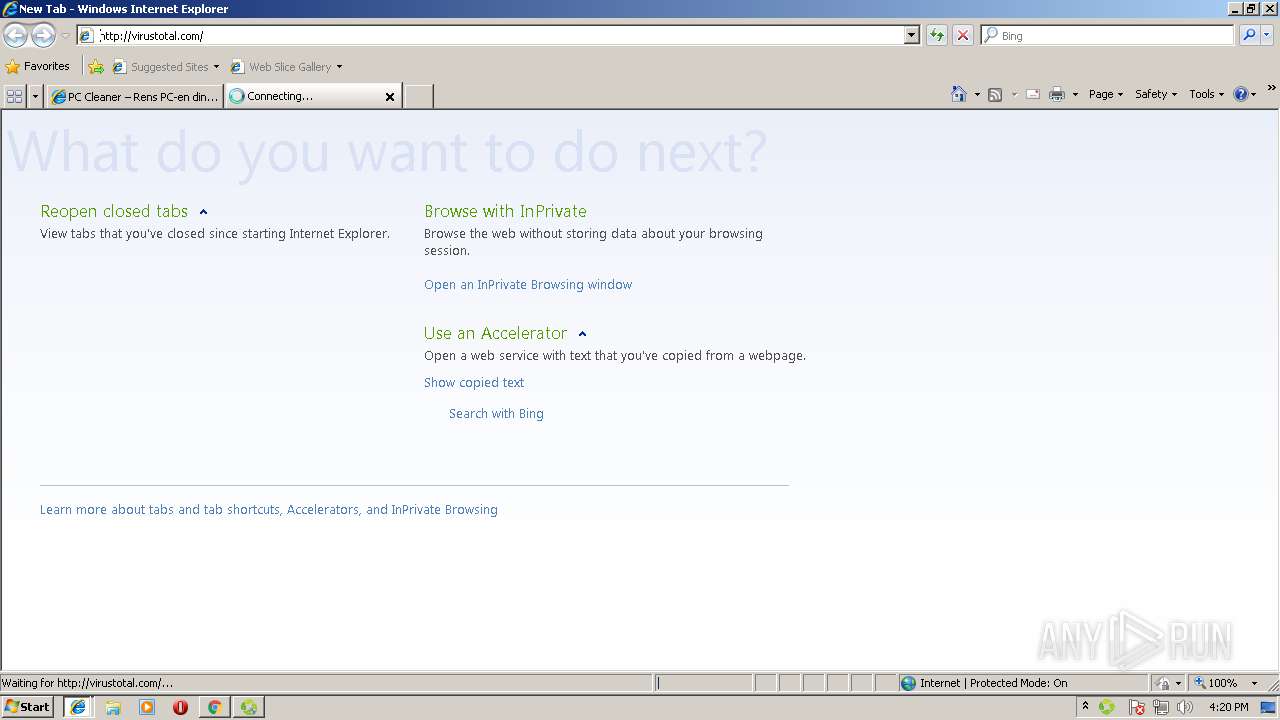Open the green PC Cleaner taskbar icon
This screenshot has height=720, width=1280.
coord(248,707)
